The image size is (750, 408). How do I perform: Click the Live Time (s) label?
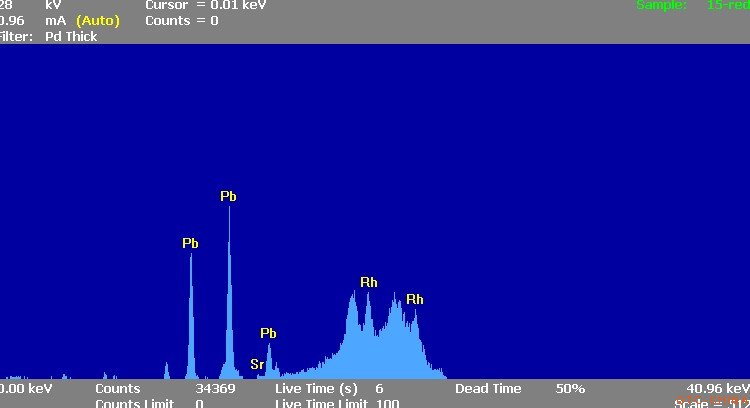click(316, 388)
